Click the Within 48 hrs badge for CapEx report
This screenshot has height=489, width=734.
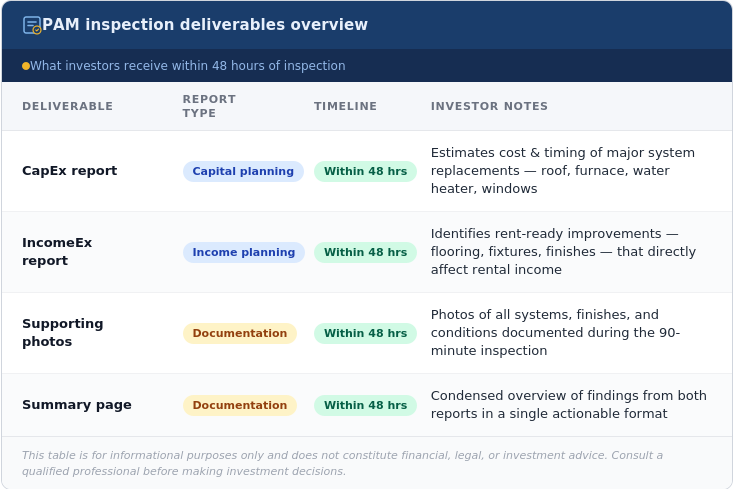click(x=365, y=171)
